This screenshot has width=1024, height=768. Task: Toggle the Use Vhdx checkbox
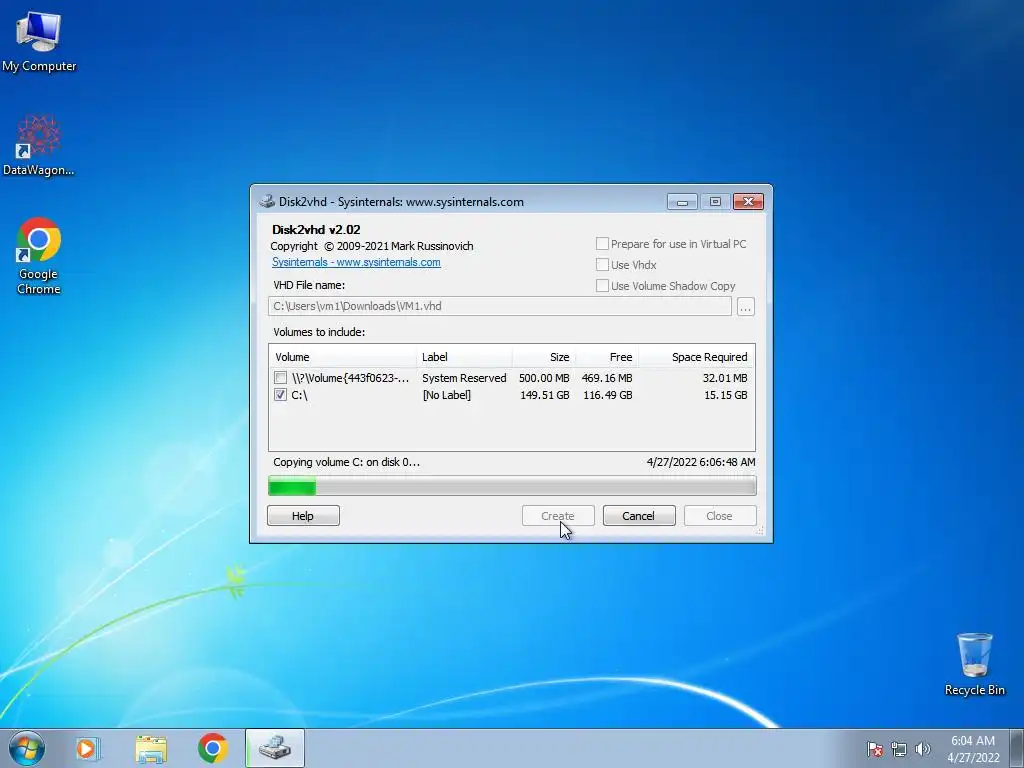click(602, 264)
